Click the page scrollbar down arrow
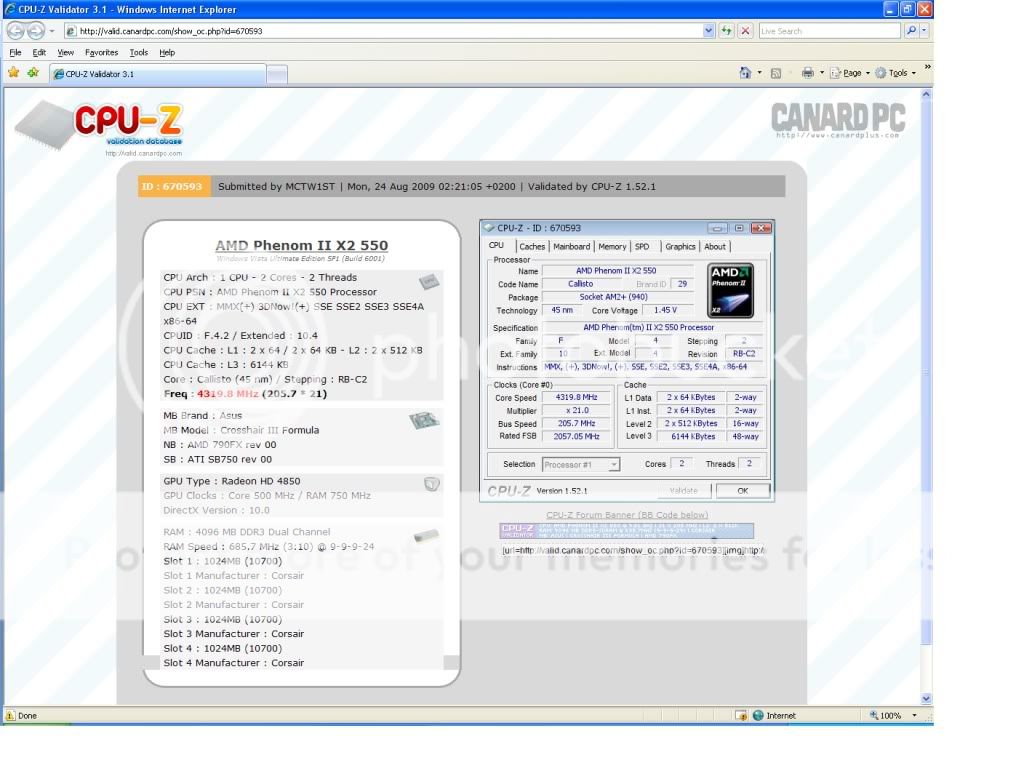 (926, 698)
